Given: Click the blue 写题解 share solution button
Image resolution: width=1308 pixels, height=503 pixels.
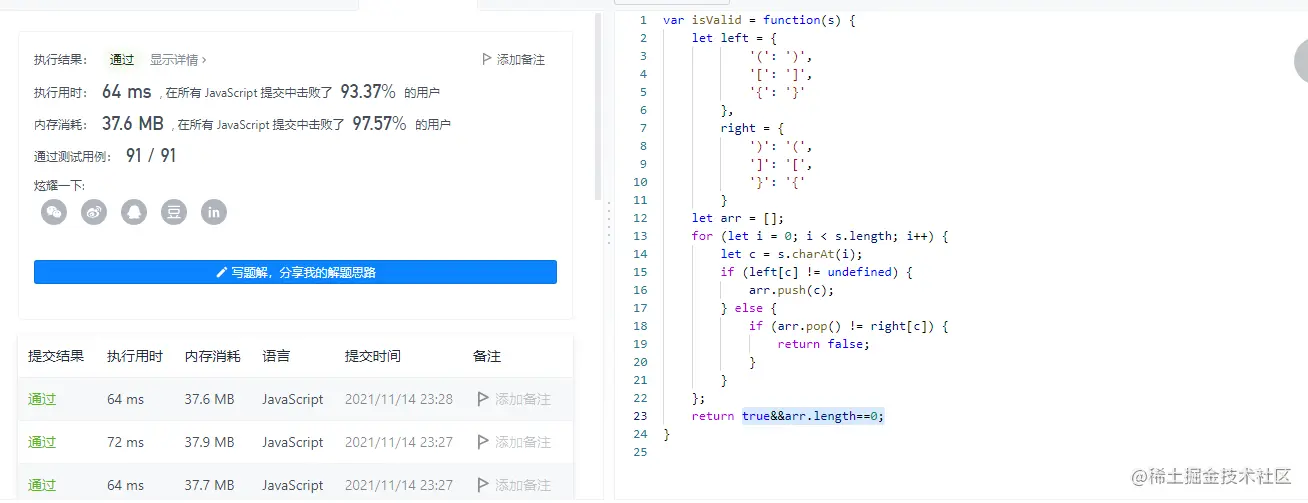Looking at the screenshot, I should [295, 272].
